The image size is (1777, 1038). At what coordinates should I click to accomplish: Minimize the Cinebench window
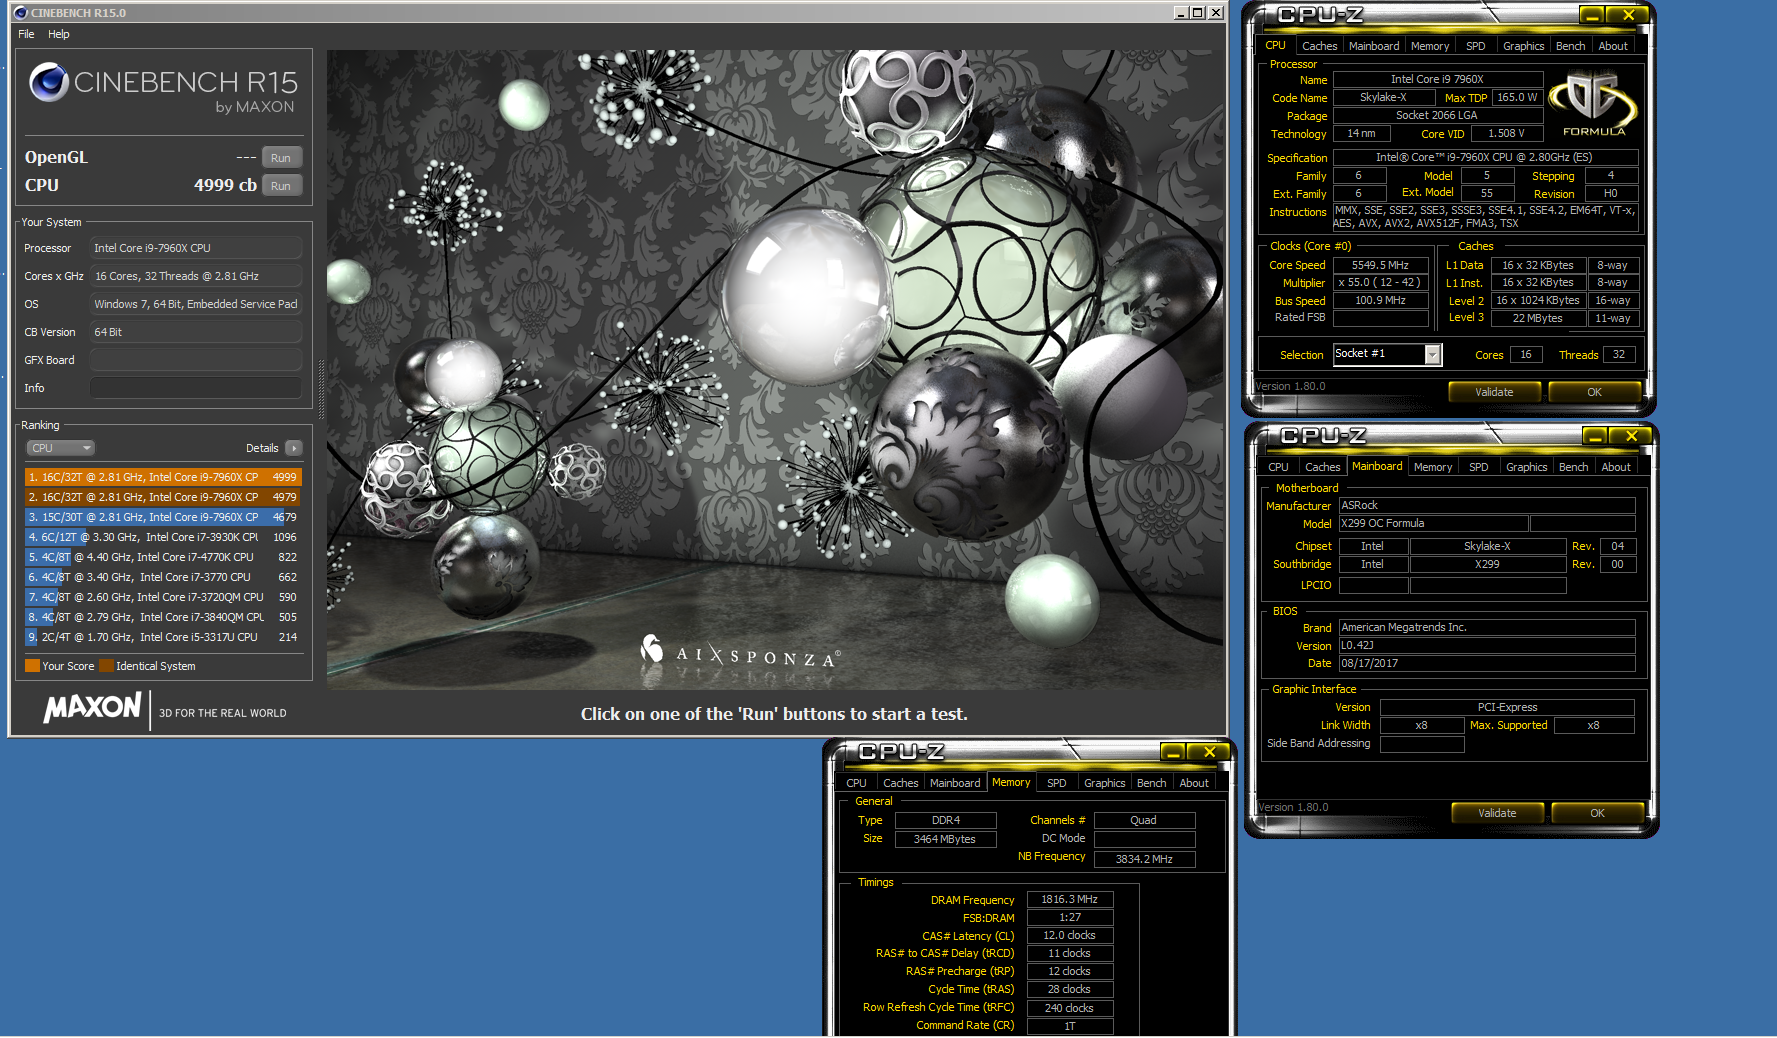click(1180, 13)
